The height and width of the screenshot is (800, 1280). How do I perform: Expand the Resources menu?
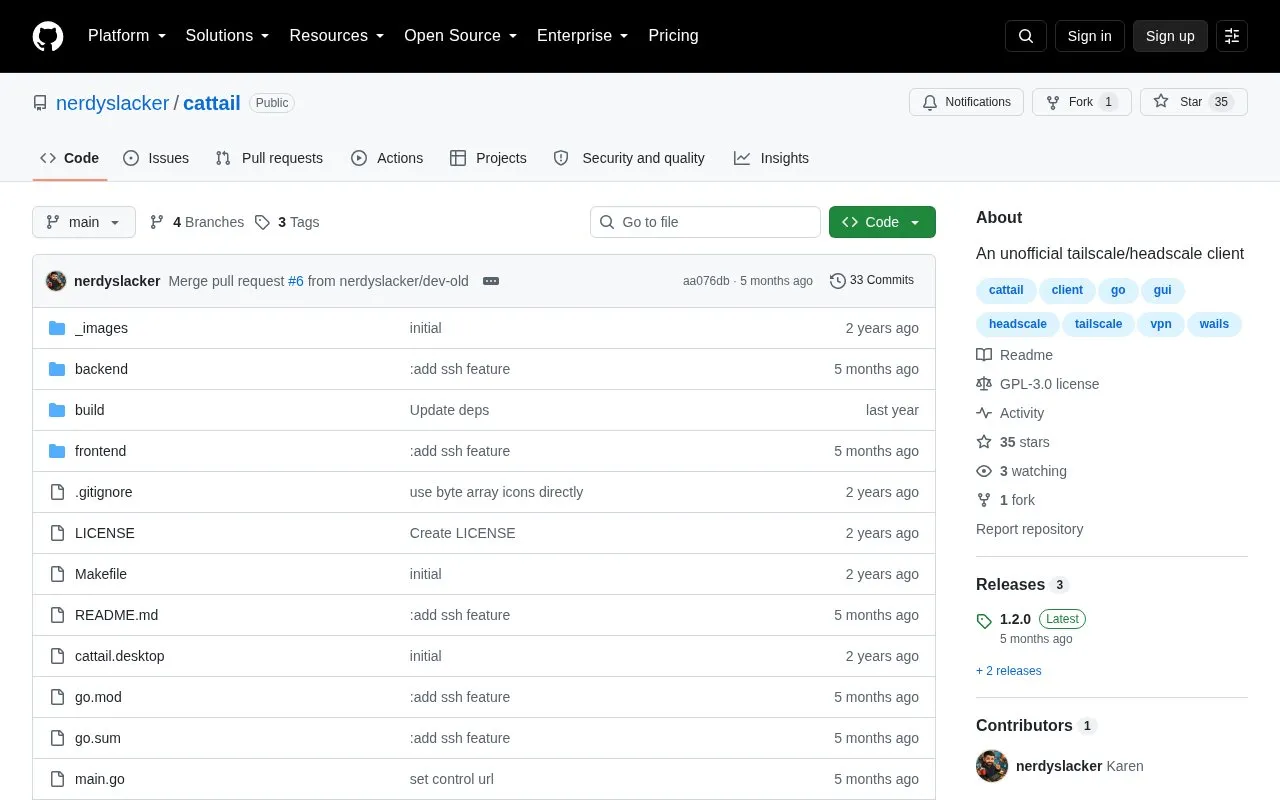click(x=337, y=36)
